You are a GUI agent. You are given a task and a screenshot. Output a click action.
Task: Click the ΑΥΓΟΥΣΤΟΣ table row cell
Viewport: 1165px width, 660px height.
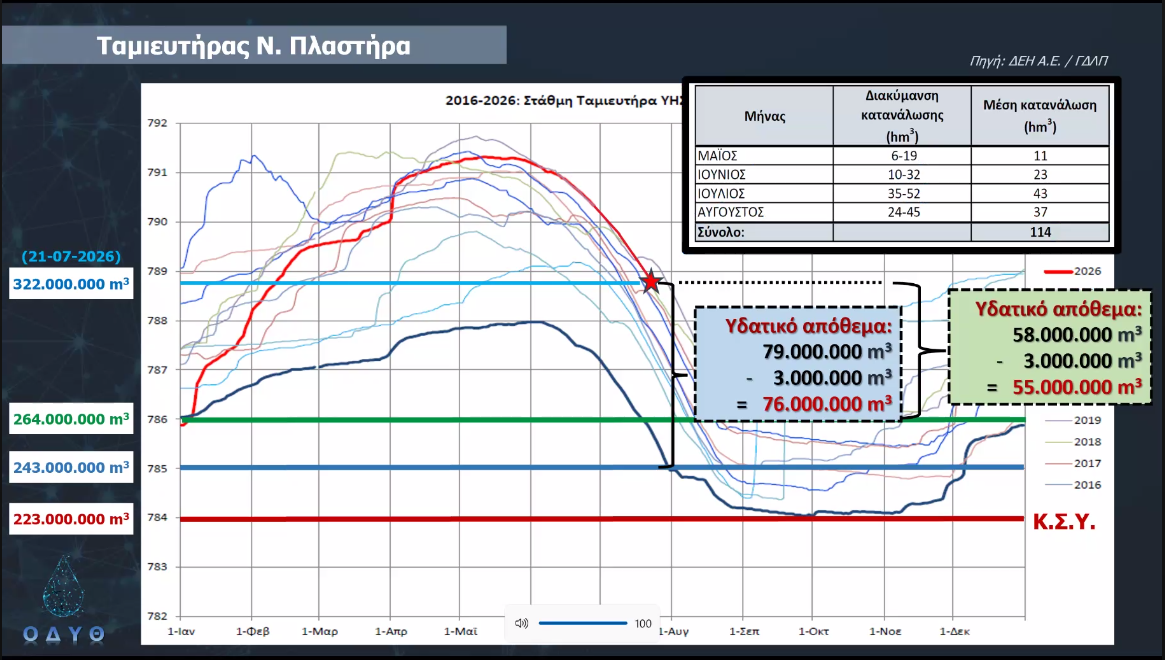pos(765,212)
